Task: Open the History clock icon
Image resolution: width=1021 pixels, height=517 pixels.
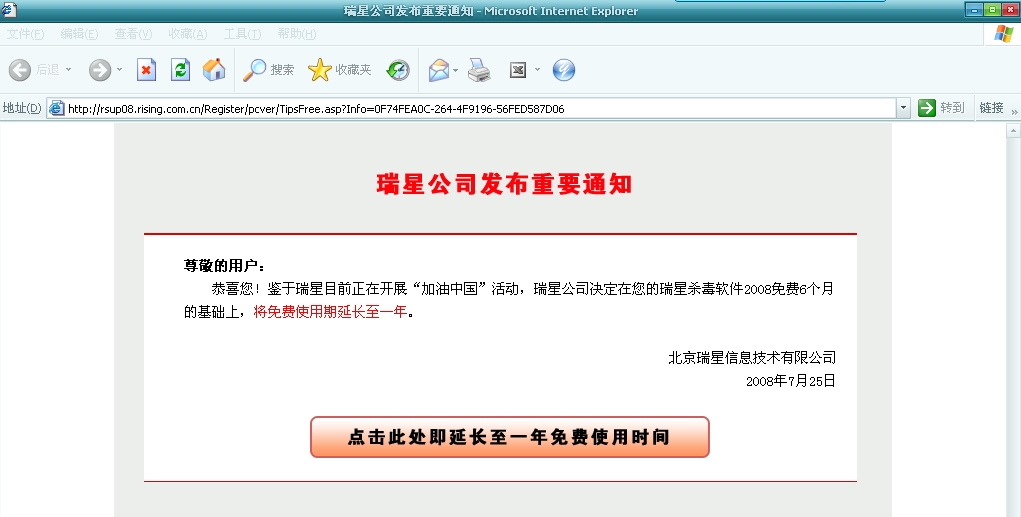Action: [398, 70]
